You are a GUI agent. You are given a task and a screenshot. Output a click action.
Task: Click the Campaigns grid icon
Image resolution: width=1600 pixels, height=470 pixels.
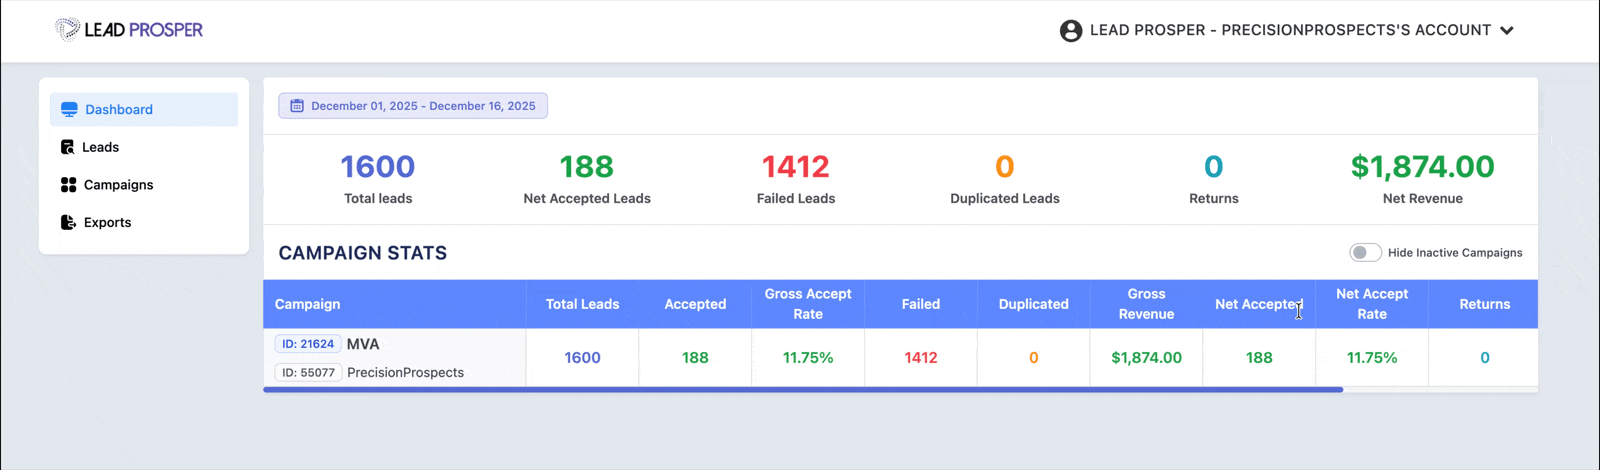(x=68, y=185)
